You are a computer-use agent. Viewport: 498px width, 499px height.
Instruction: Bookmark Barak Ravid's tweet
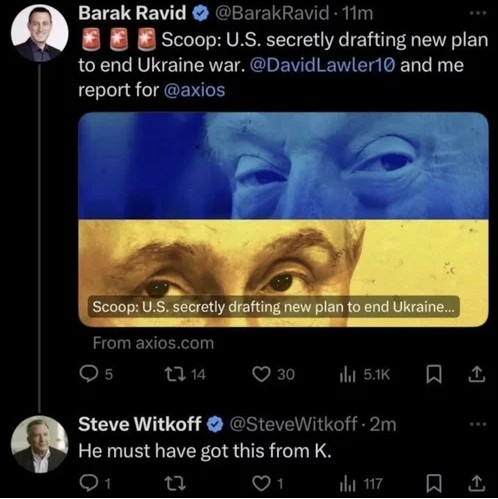434,374
